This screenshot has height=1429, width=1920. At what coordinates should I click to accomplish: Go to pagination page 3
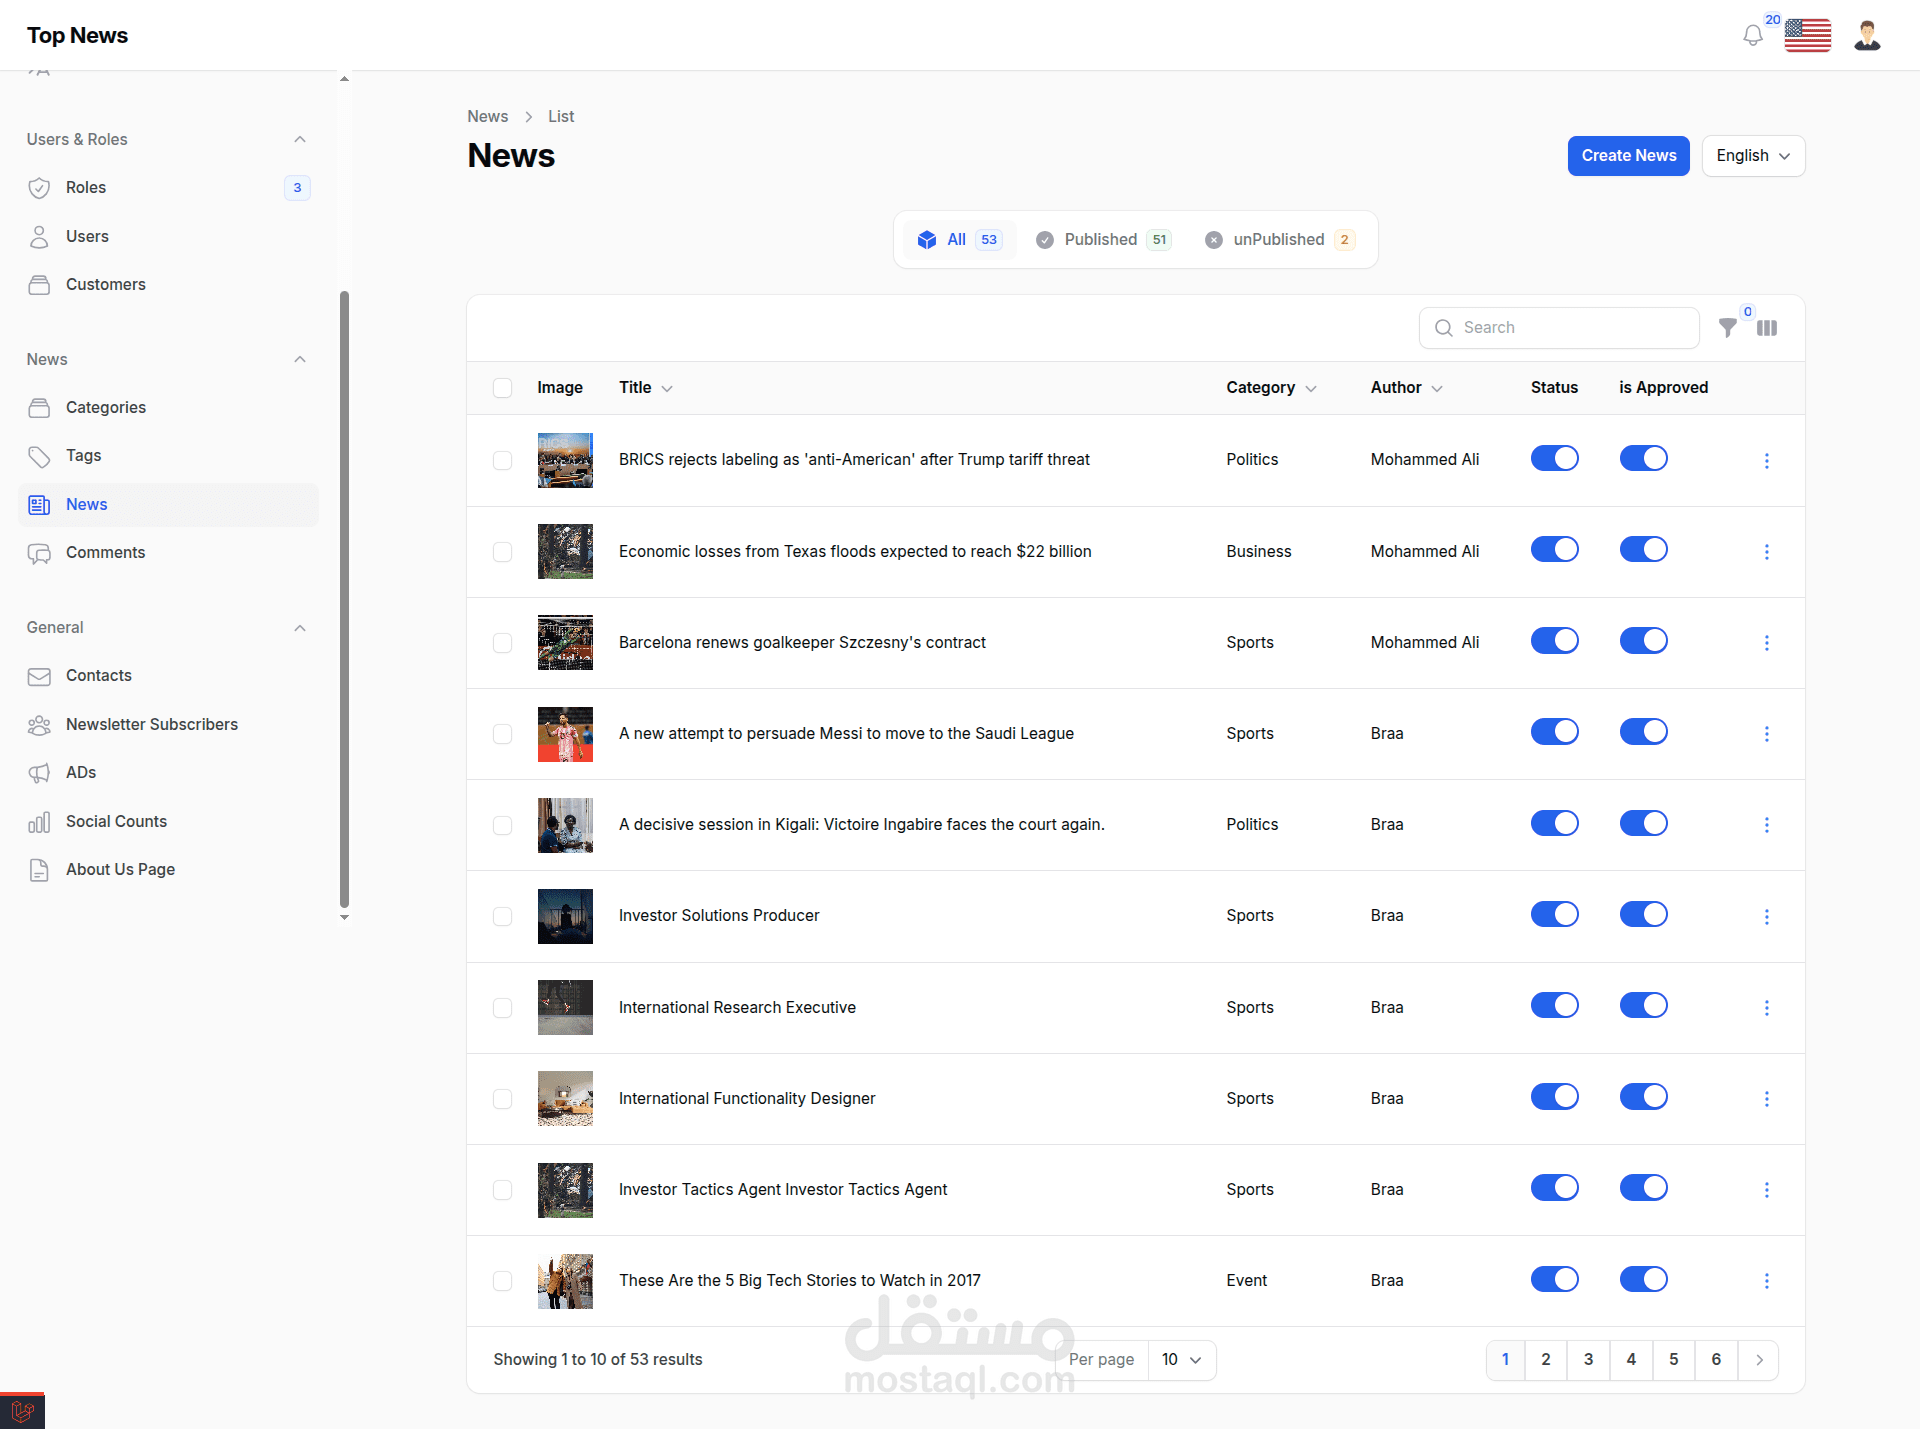click(1588, 1360)
